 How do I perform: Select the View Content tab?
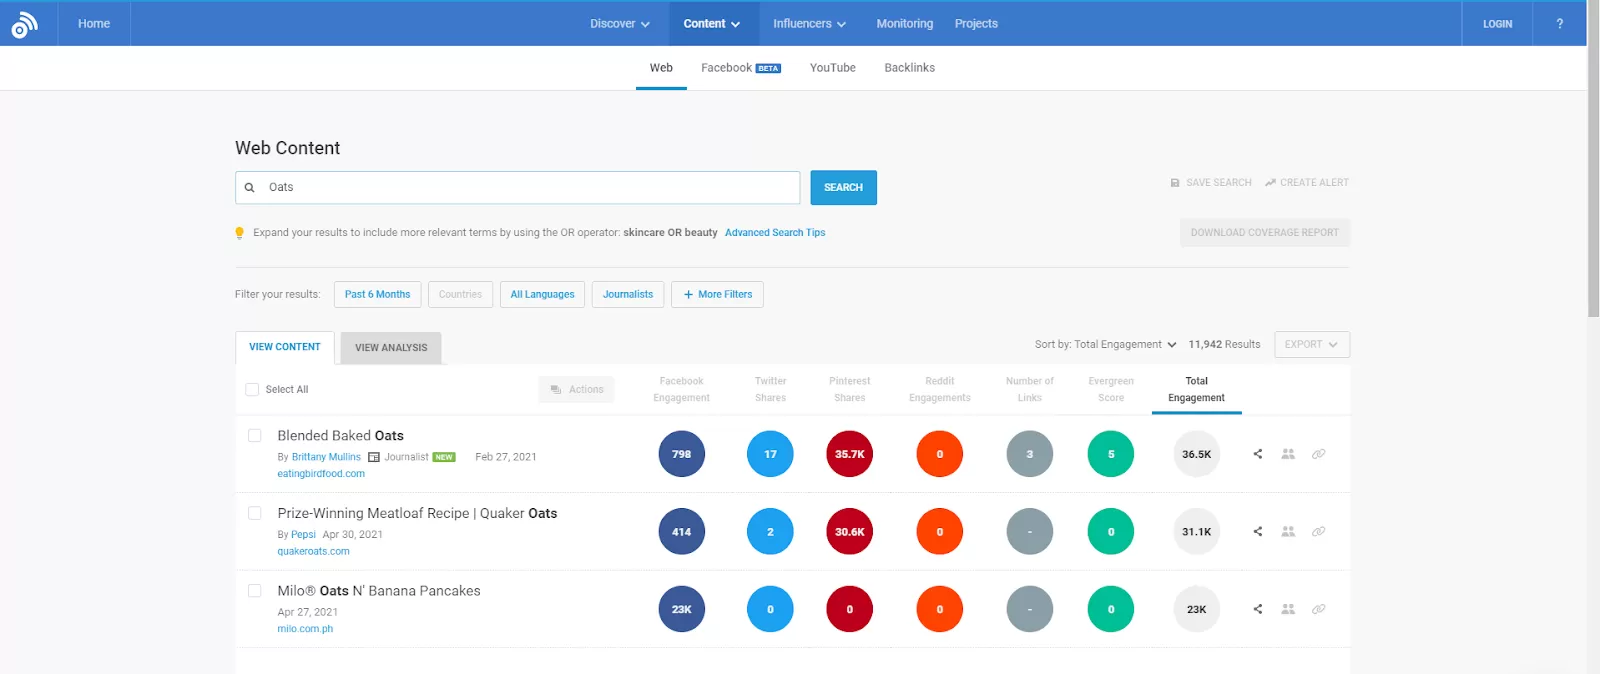point(285,347)
